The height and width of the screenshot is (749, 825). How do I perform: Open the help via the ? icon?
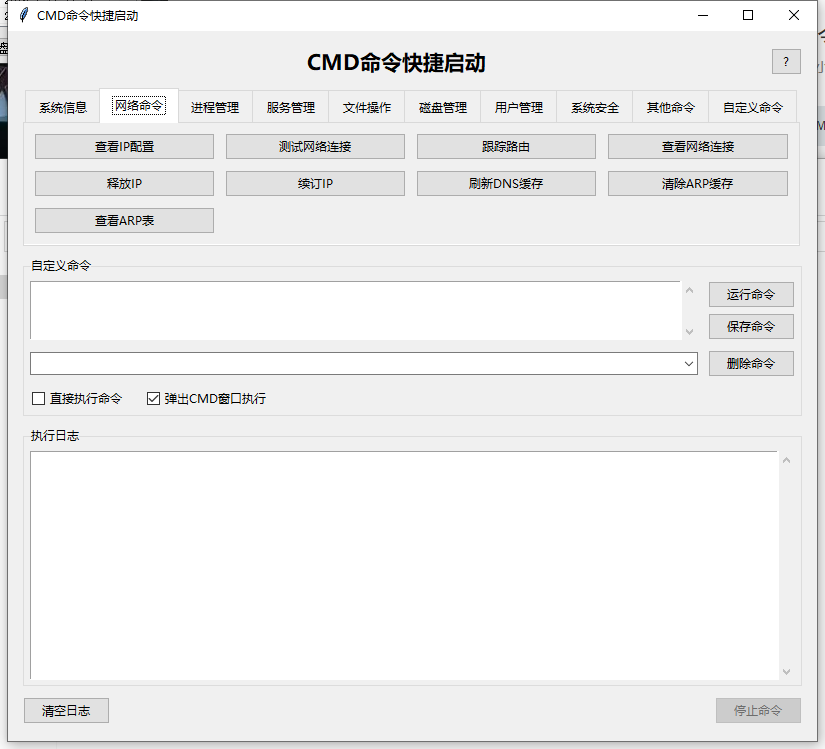pyautogui.click(x=786, y=61)
